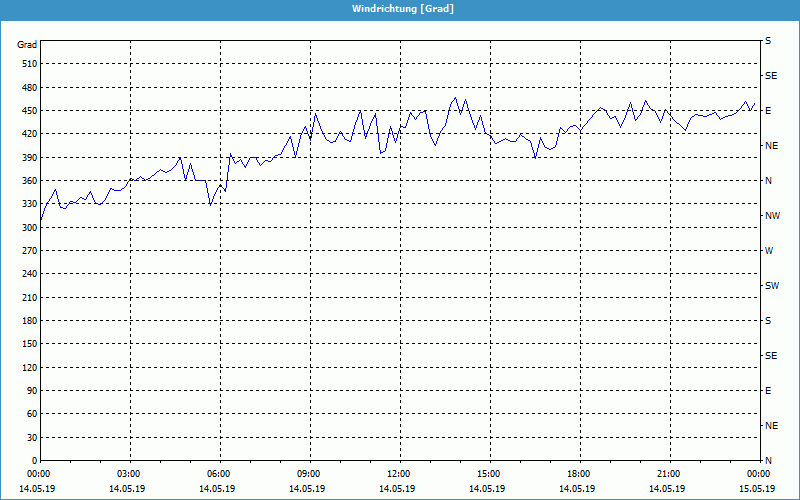
Task: Click the 09:00 time axis label
Action: (x=309, y=474)
